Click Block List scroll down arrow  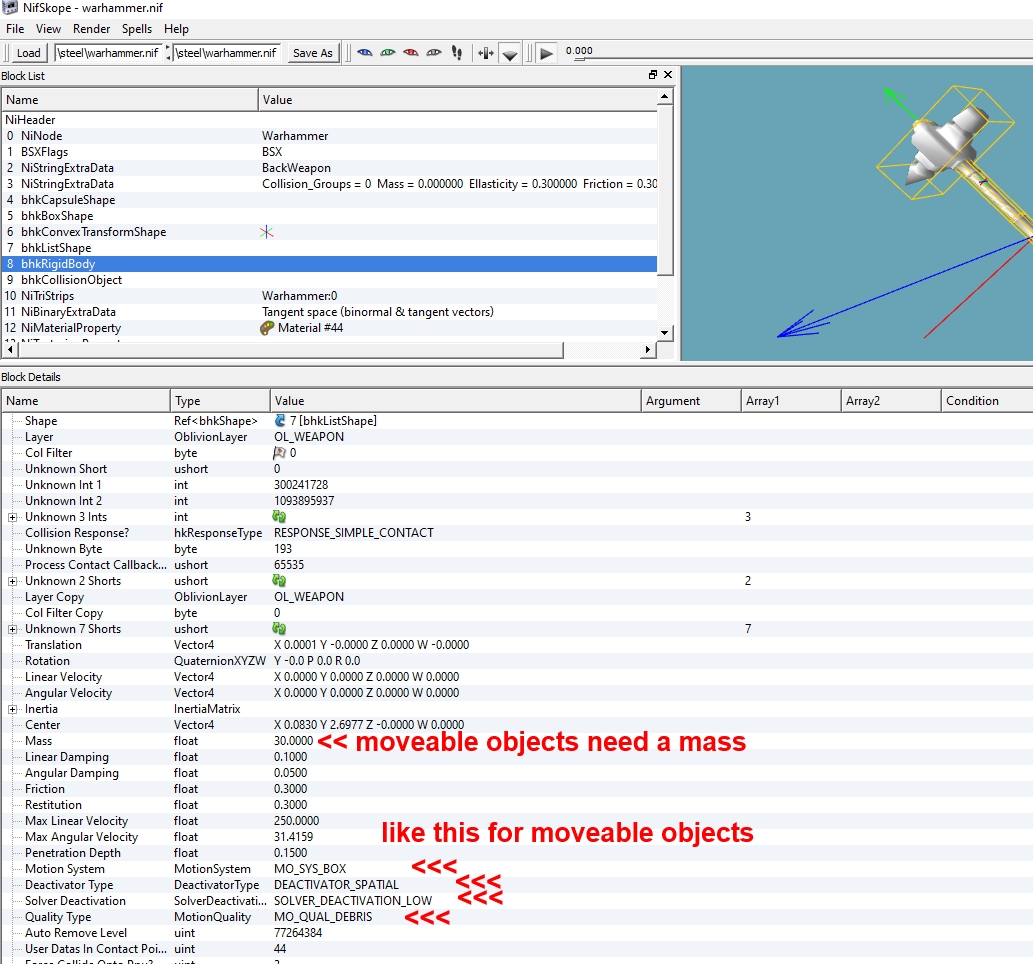point(665,333)
